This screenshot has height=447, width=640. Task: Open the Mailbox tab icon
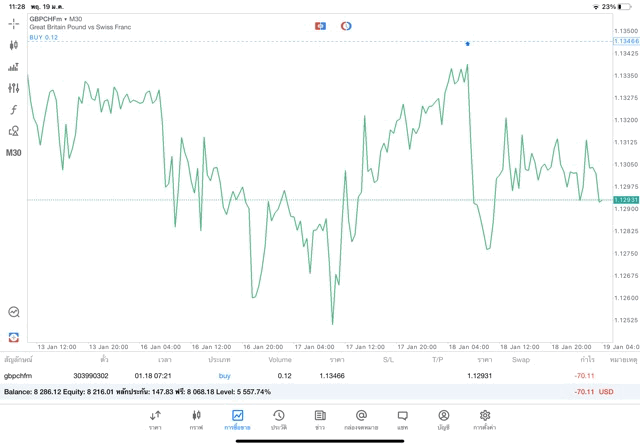point(361,419)
